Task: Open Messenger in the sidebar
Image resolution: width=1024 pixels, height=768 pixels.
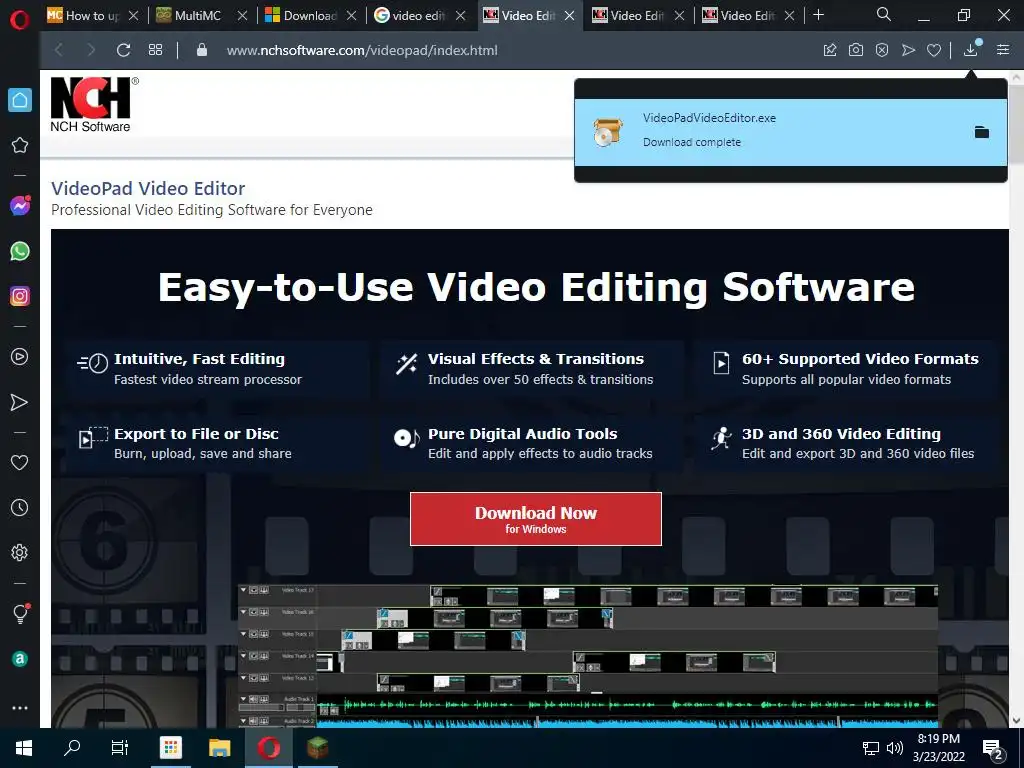Action: click(20, 206)
